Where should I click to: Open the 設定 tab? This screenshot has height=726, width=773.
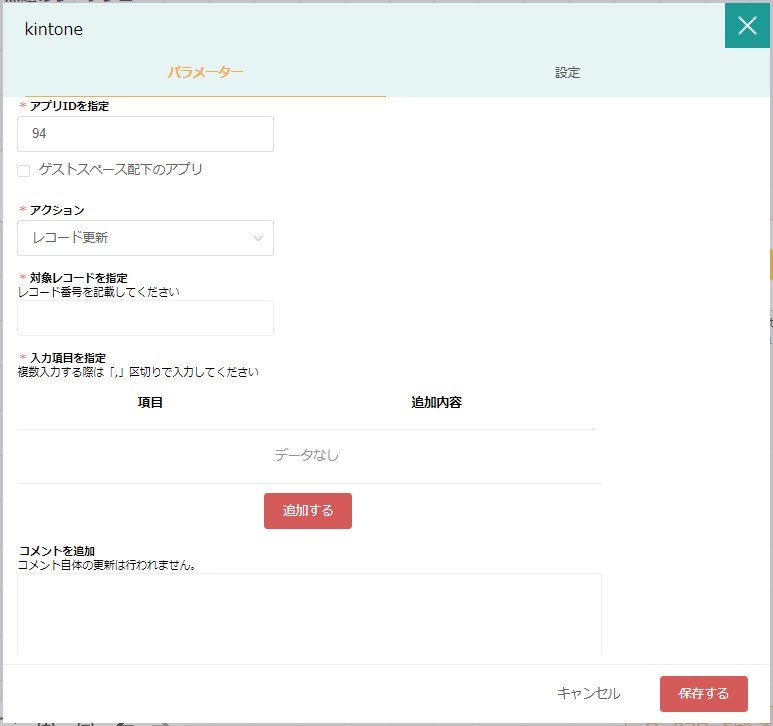(x=567, y=72)
